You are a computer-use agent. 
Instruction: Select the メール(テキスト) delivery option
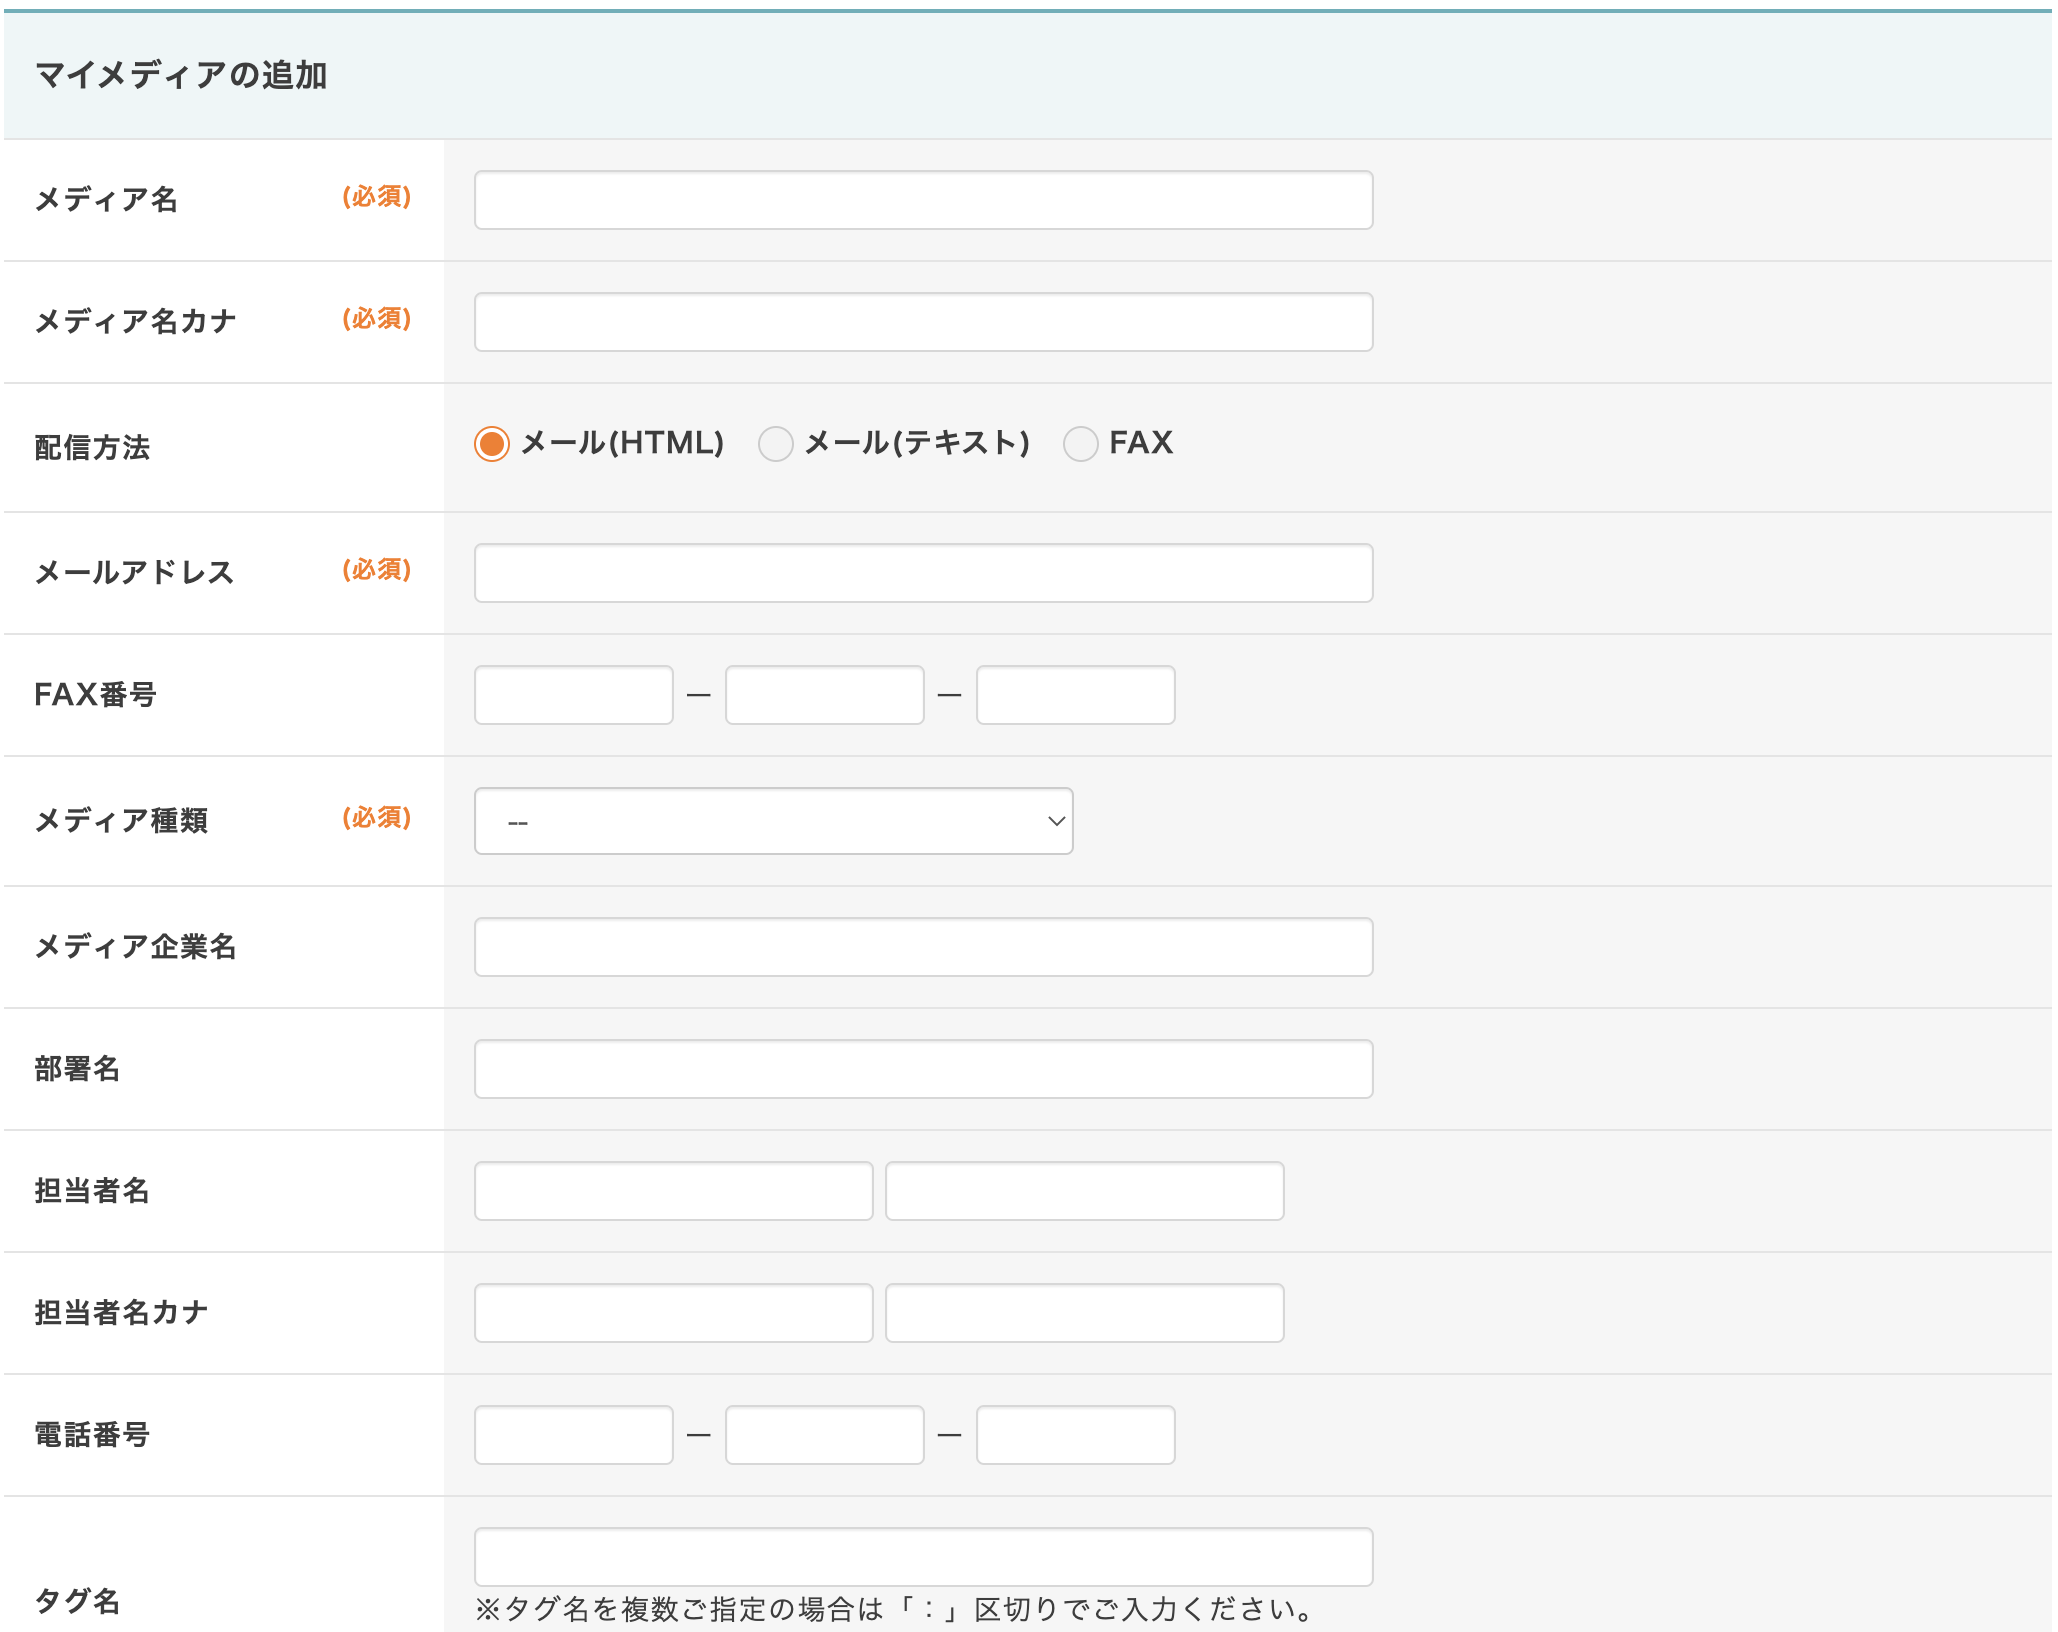click(776, 443)
